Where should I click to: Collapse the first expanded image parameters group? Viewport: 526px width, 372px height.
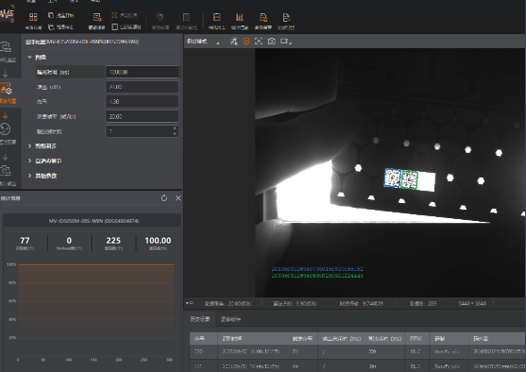30,57
